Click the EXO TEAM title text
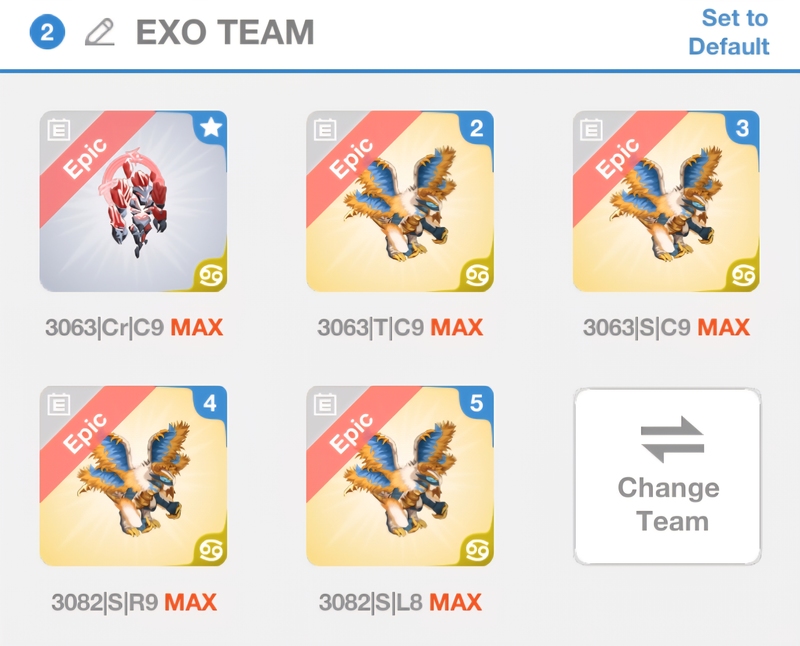800x646 pixels. tap(225, 32)
